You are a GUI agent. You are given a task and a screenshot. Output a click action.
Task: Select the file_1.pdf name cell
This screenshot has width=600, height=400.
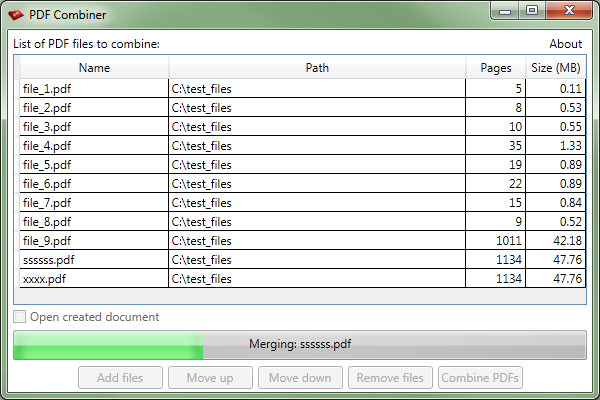94,88
